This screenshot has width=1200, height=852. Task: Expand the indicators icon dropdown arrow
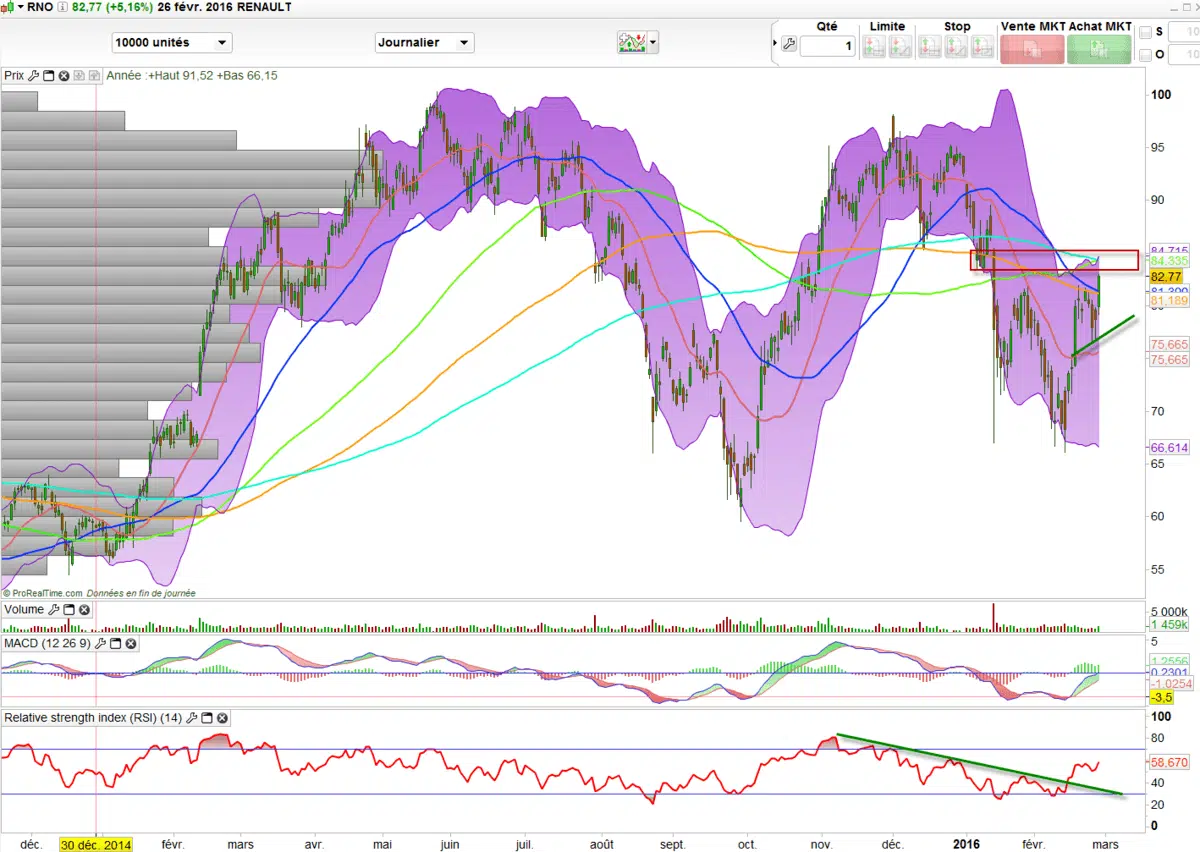pos(653,42)
